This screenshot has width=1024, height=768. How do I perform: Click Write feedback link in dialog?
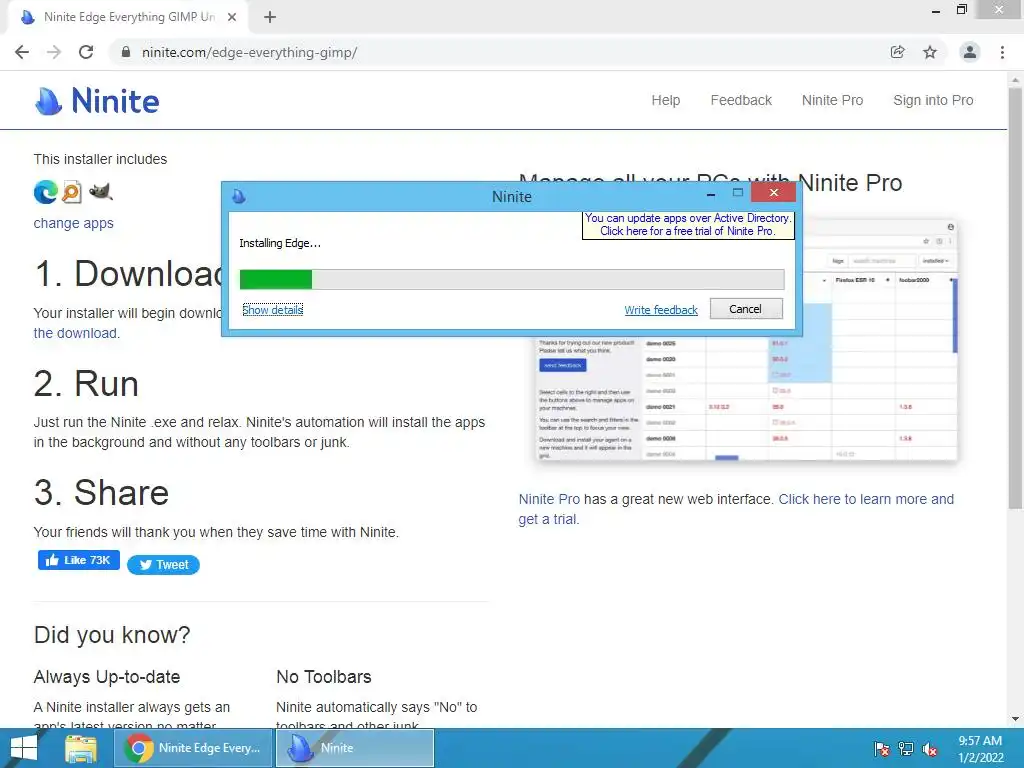click(661, 310)
